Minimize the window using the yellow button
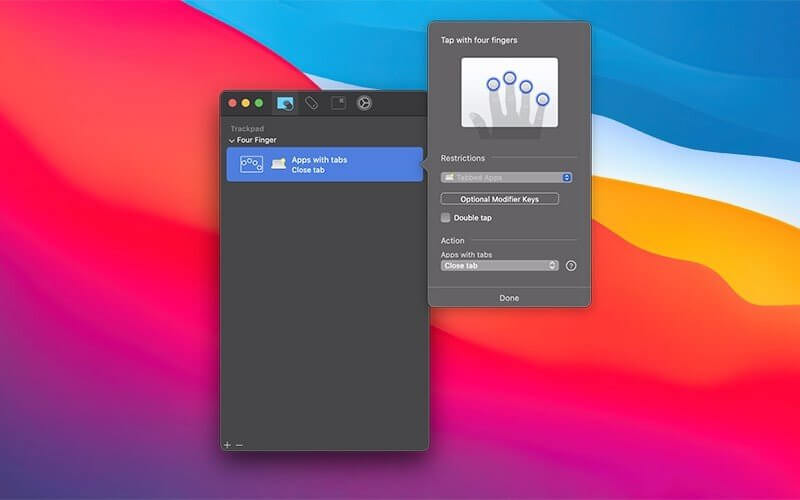This screenshot has width=800, height=500. coord(246,103)
